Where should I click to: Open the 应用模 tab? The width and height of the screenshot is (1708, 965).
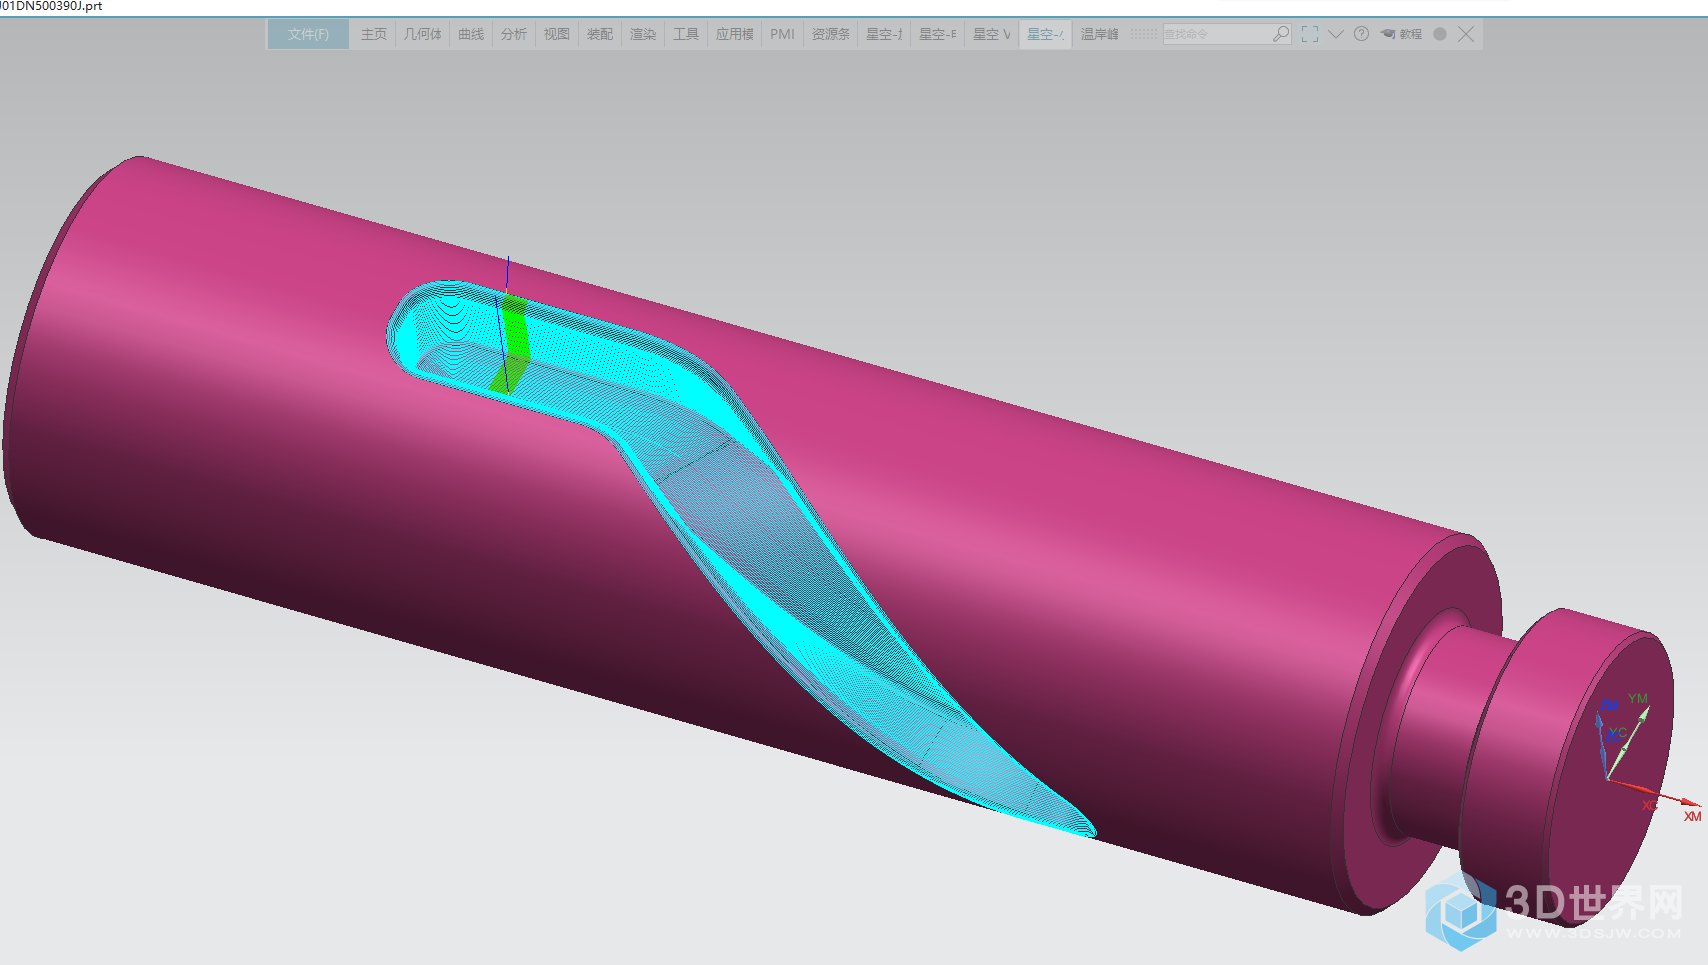pos(735,34)
